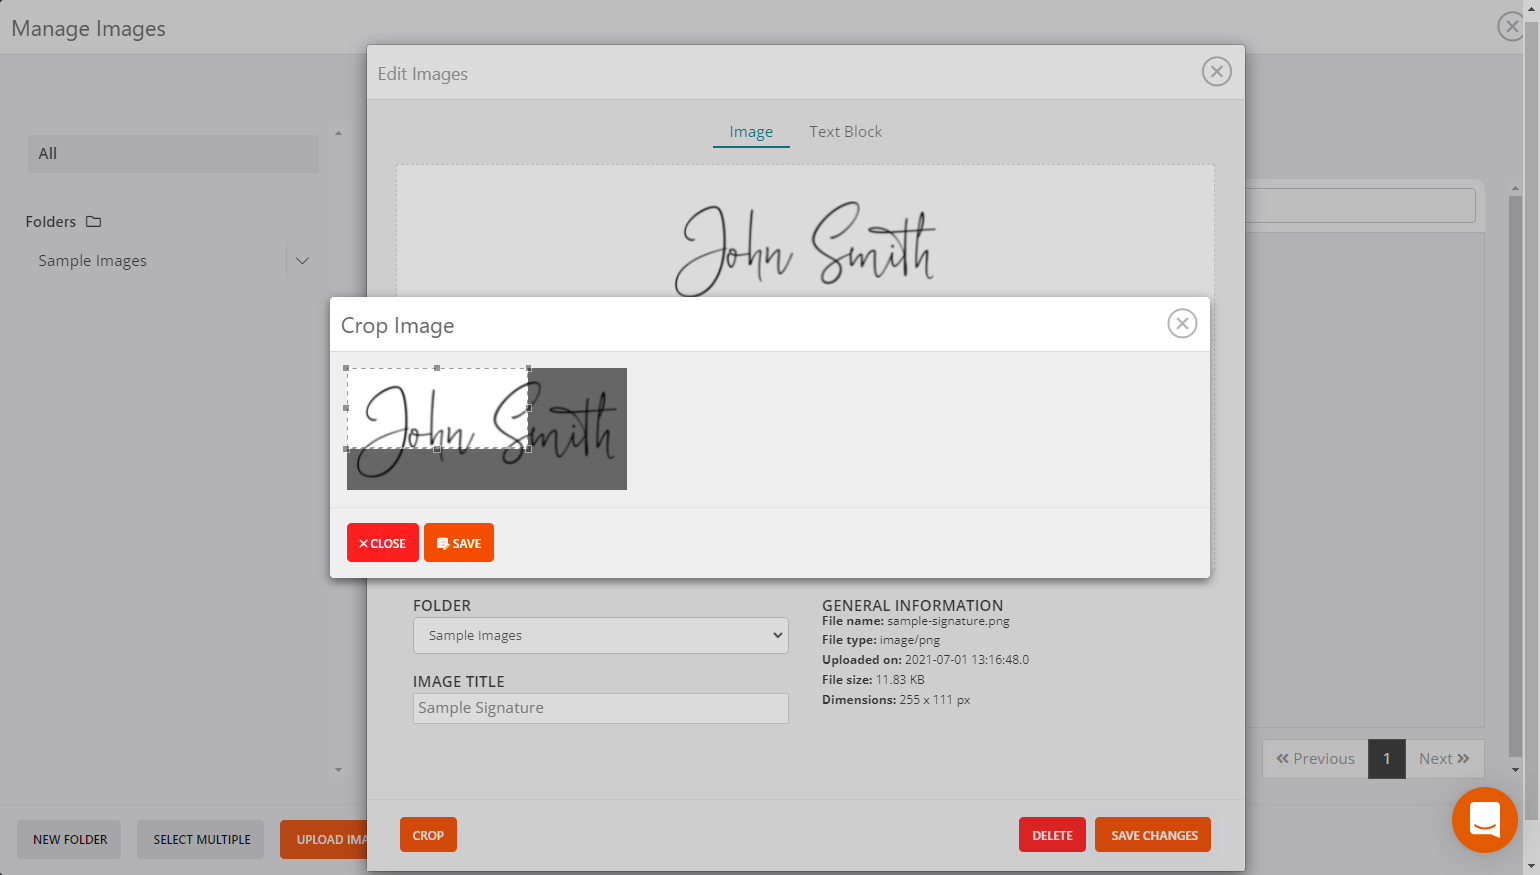Click the John Smith signature thumbnail
The image size is (1540, 875).
click(487, 428)
